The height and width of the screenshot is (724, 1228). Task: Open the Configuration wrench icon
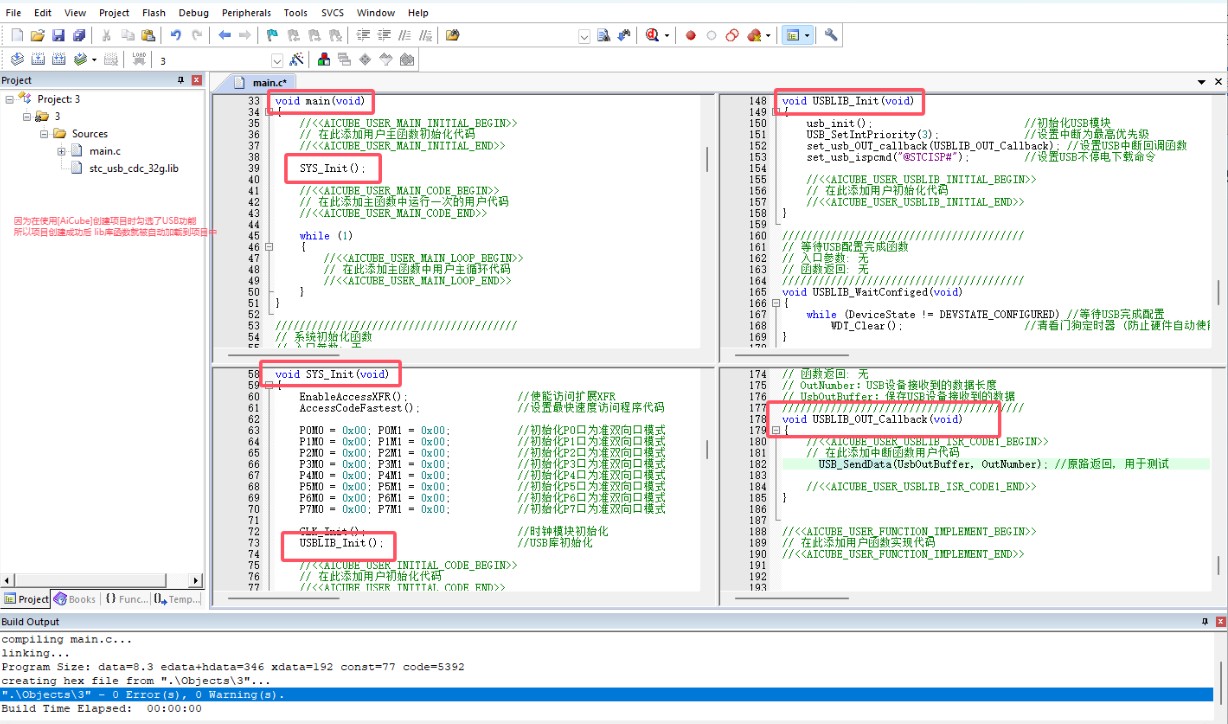coord(830,35)
